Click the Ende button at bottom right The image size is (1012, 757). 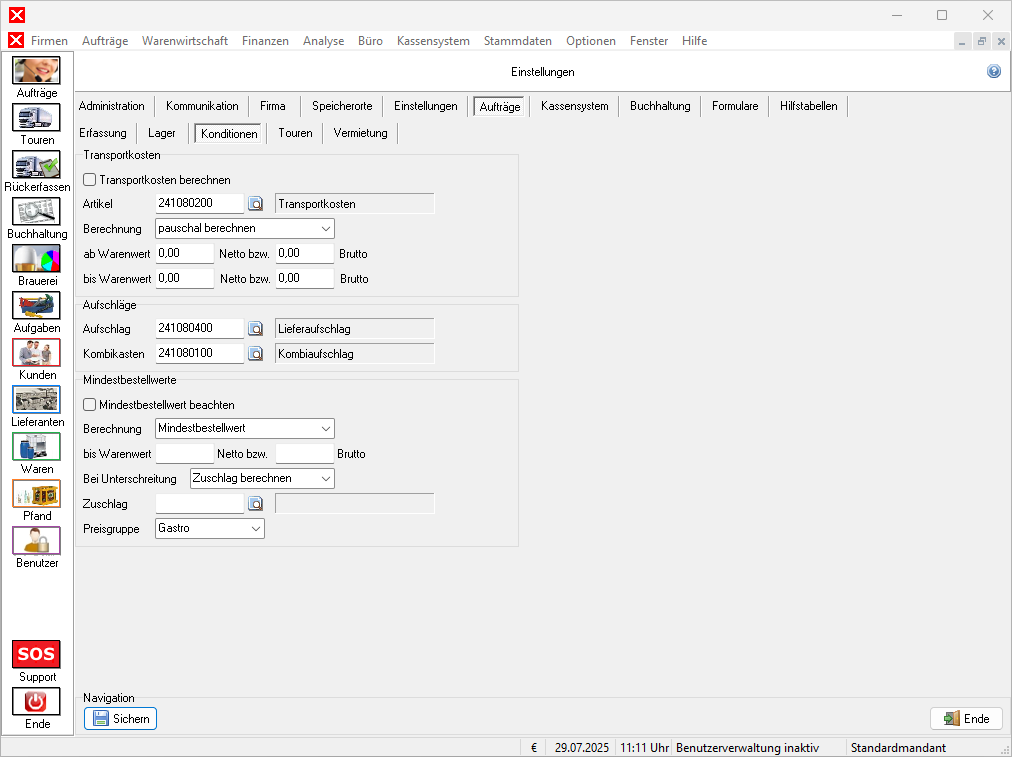tap(966, 718)
